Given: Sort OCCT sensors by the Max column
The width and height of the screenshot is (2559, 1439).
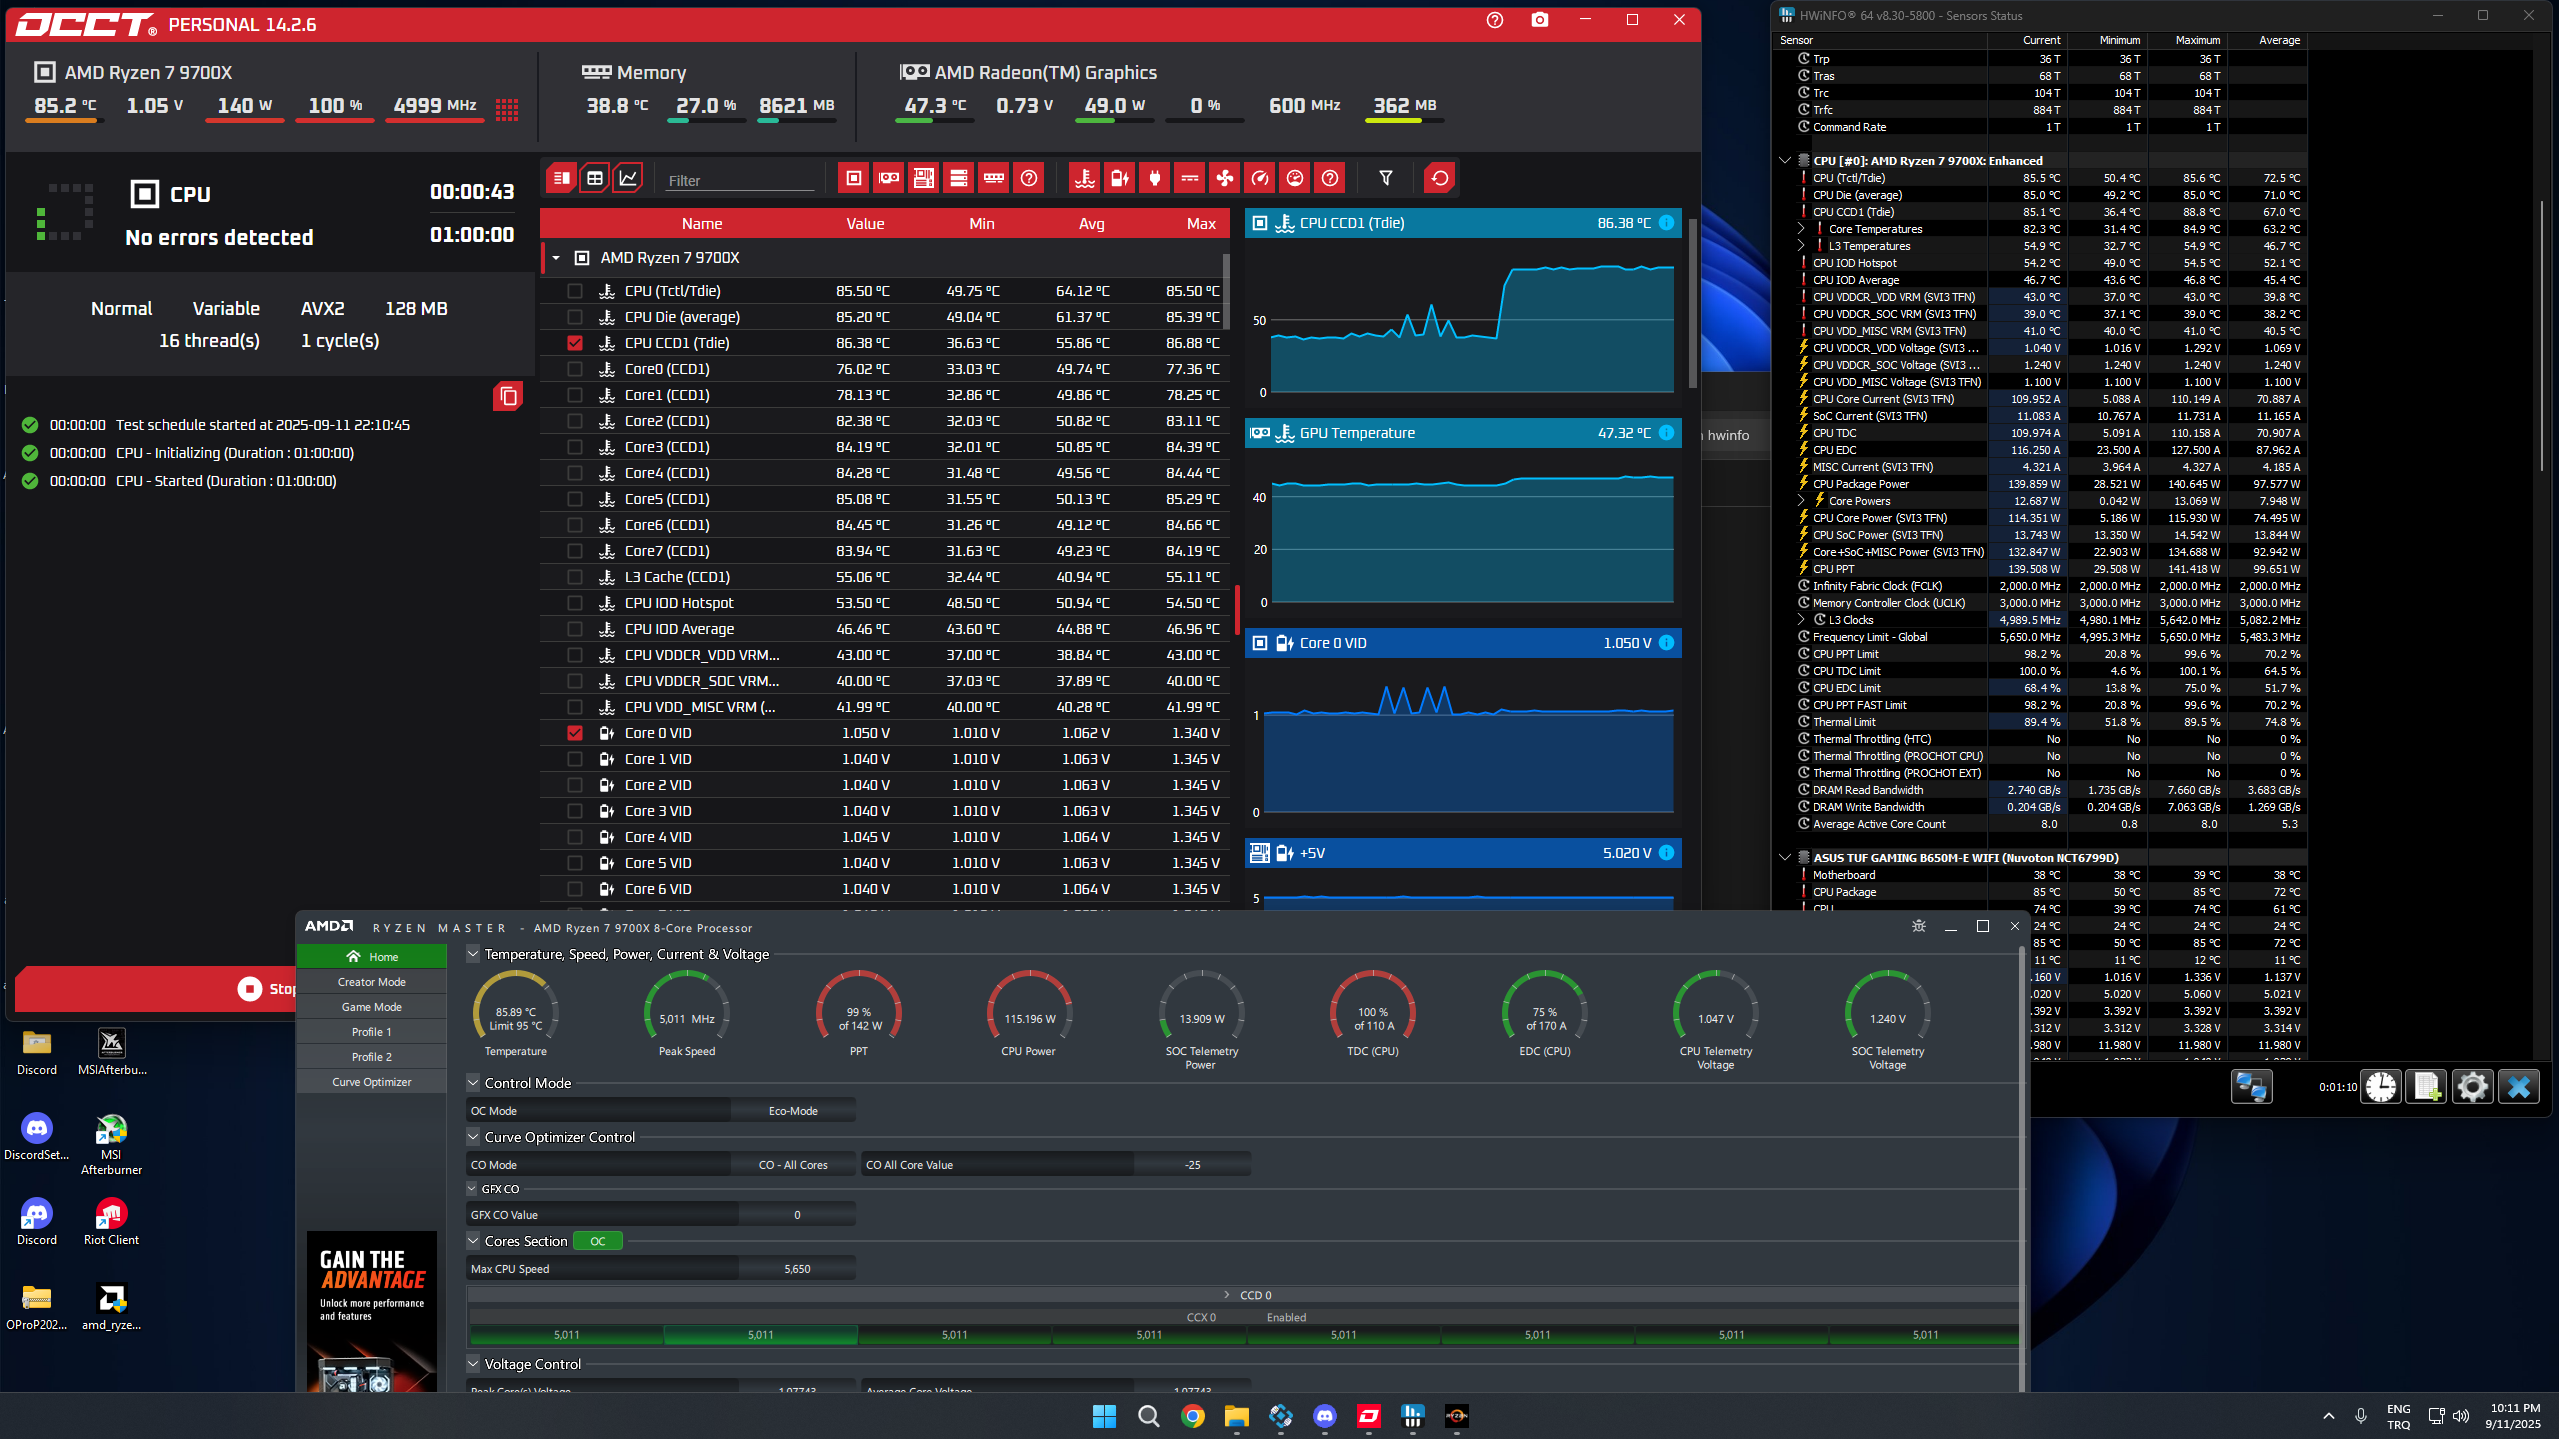Looking at the screenshot, I should 1201,224.
